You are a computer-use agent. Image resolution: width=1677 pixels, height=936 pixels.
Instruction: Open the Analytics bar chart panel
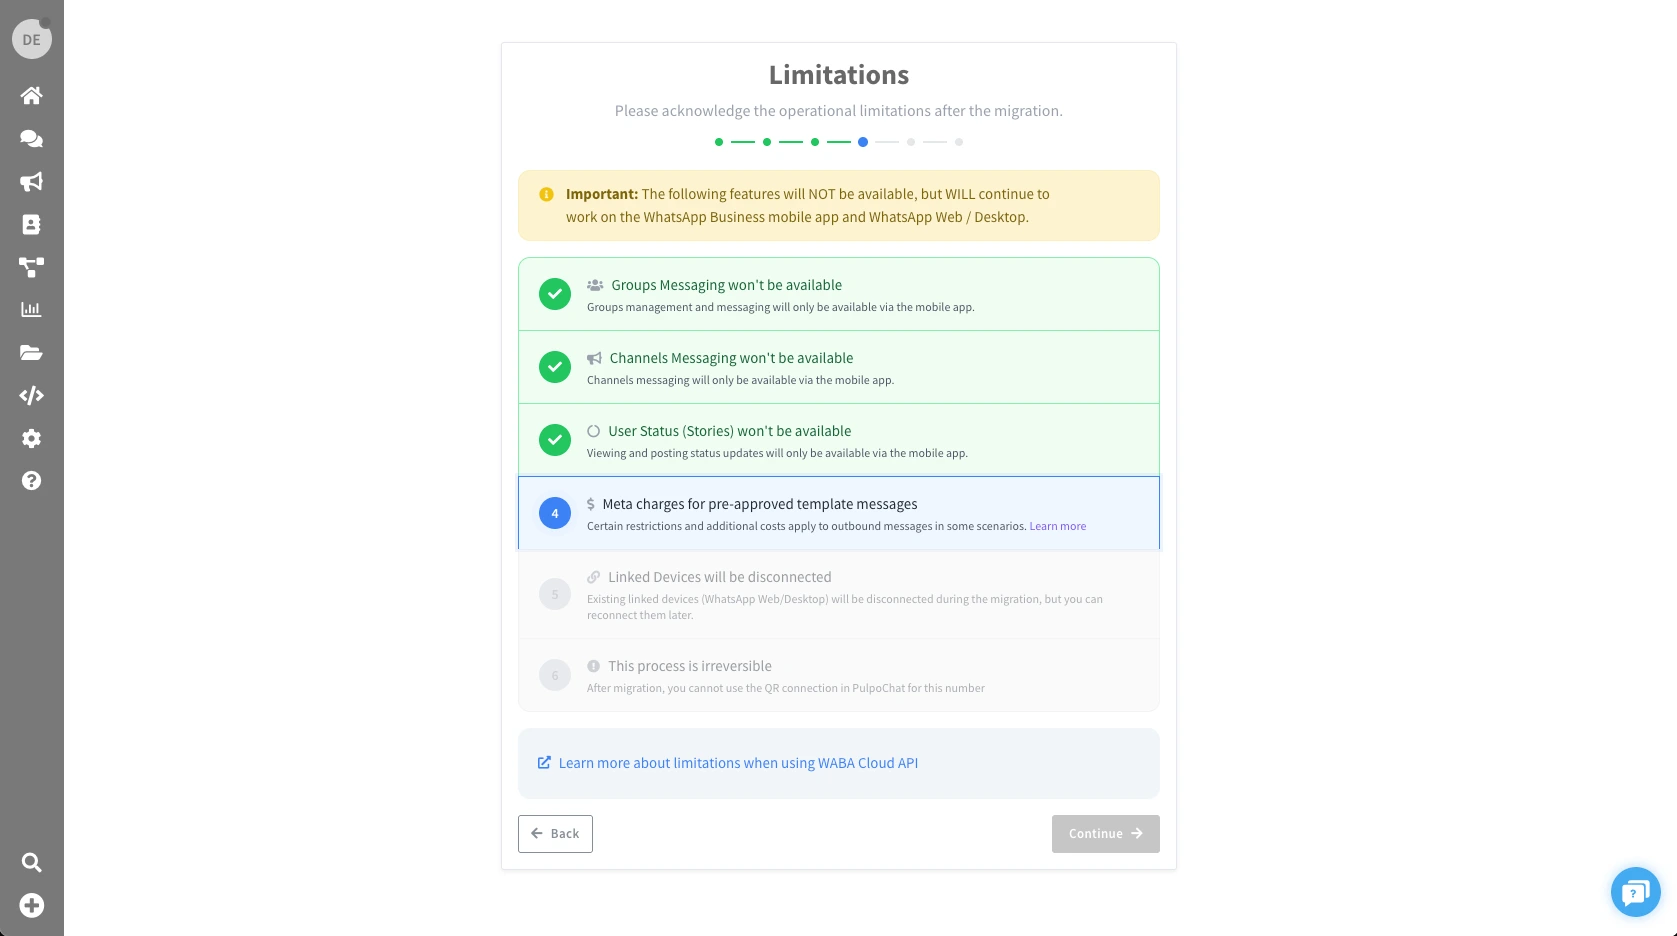pos(31,310)
